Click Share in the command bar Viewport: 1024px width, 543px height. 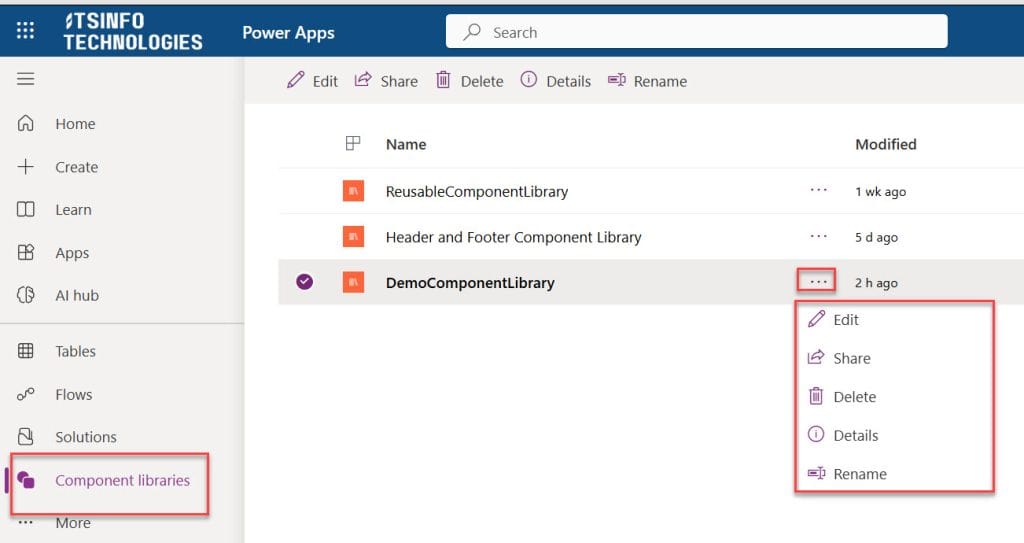tap(386, 80)
